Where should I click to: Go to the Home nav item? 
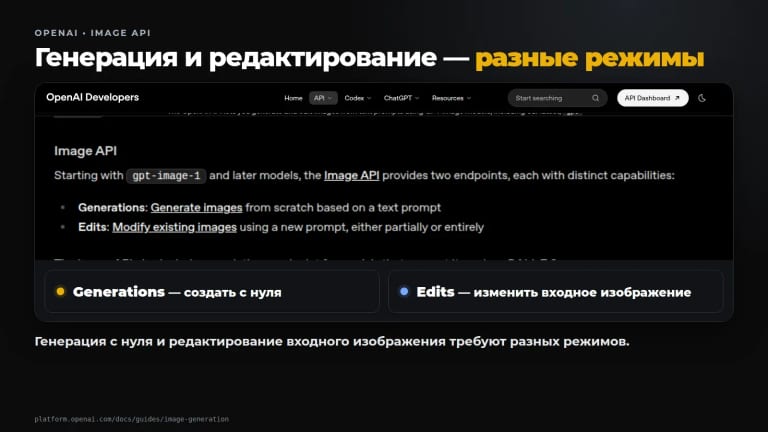tap(293, 98)
